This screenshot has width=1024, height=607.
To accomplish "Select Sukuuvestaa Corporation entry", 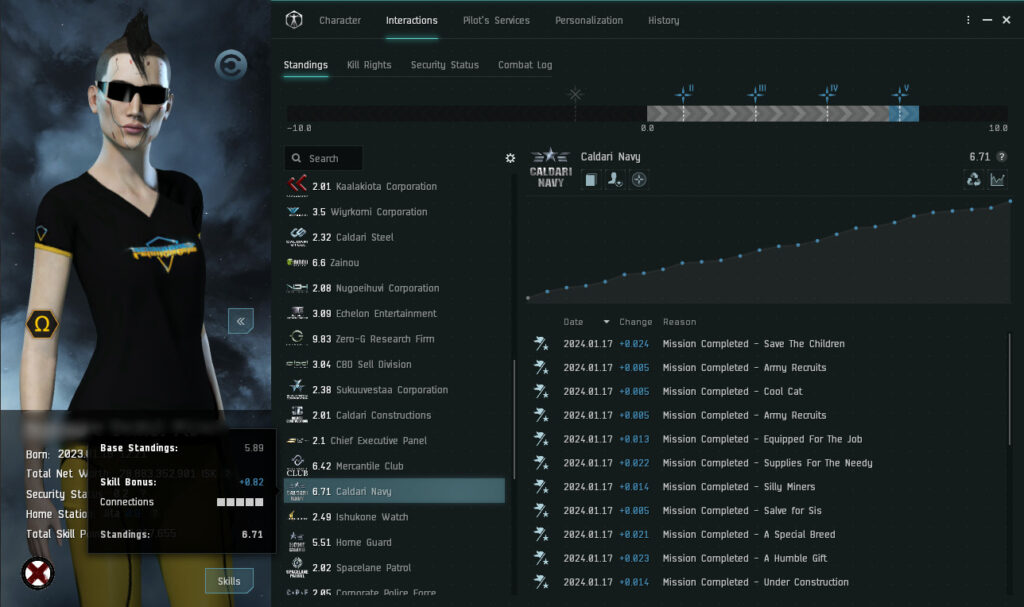I will point(394,390).
